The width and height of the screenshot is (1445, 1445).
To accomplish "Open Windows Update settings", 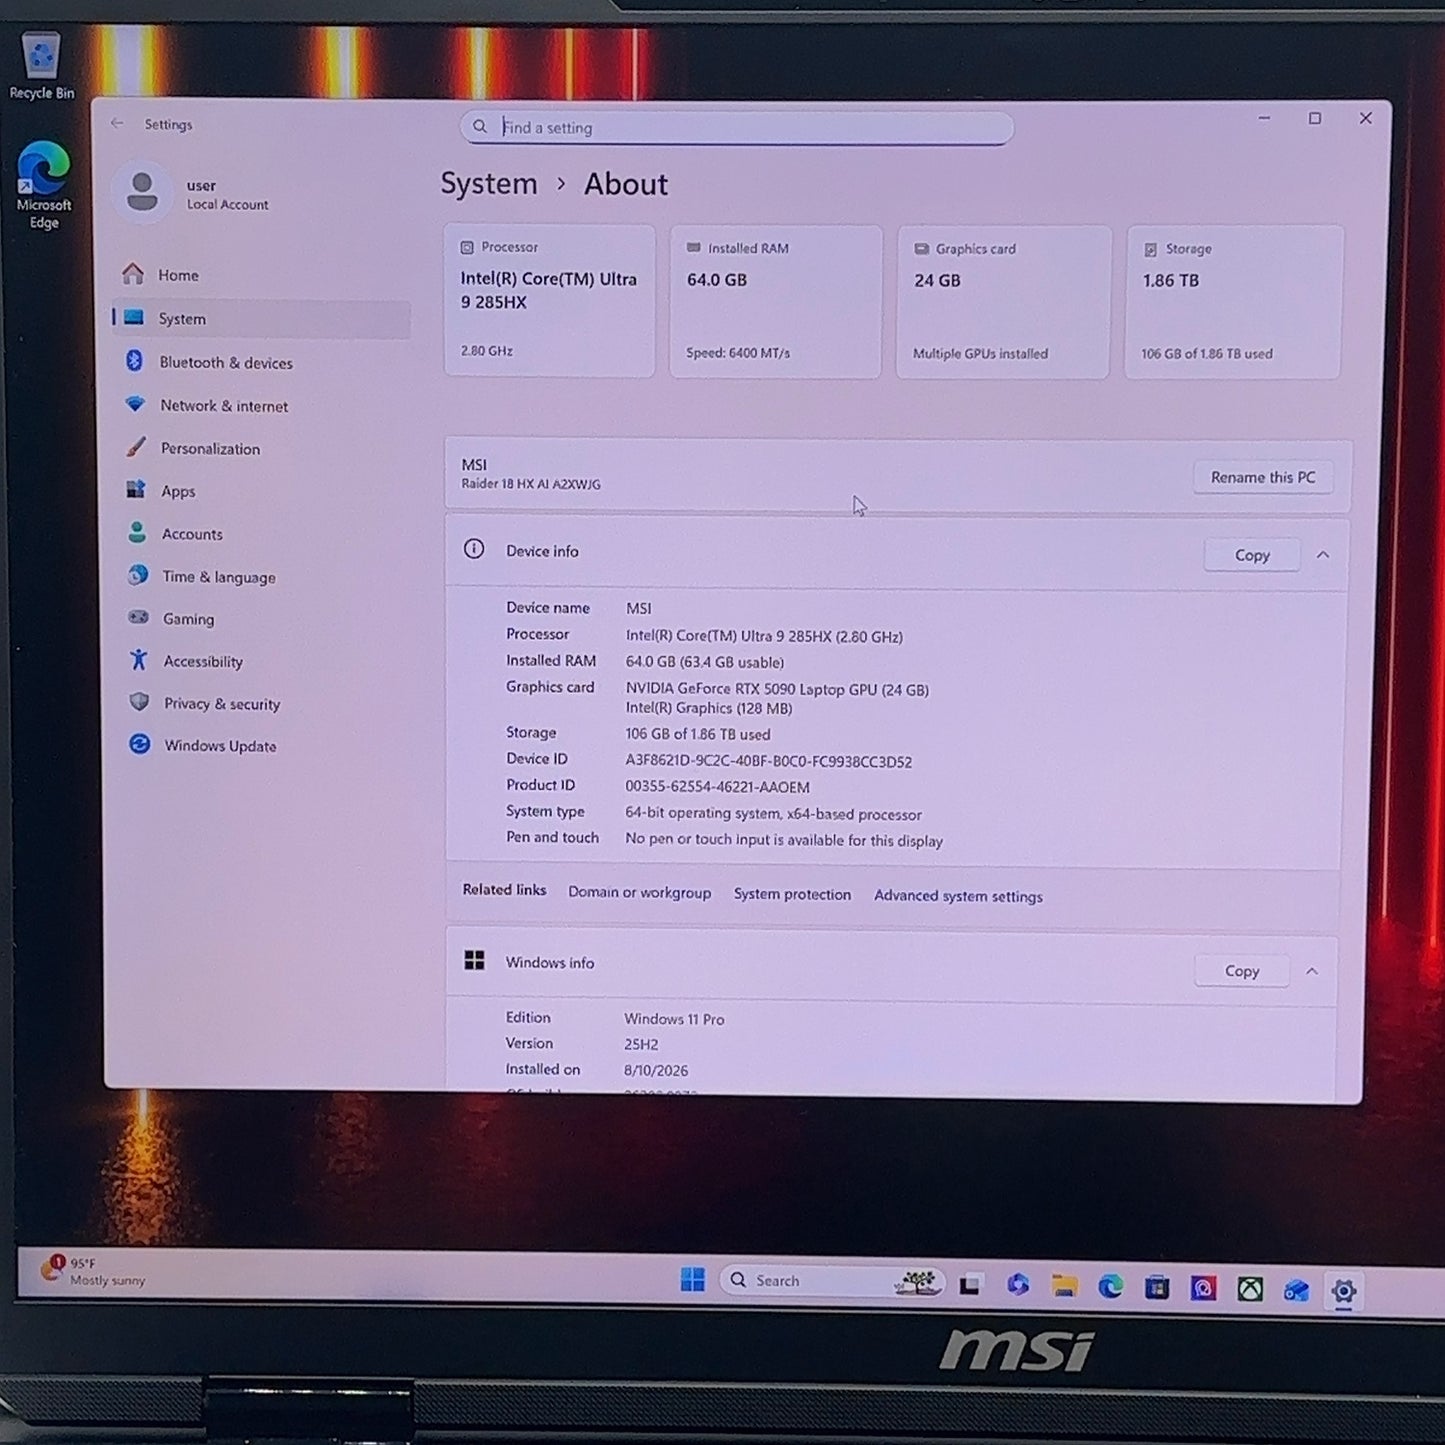I will pos(267,746).
